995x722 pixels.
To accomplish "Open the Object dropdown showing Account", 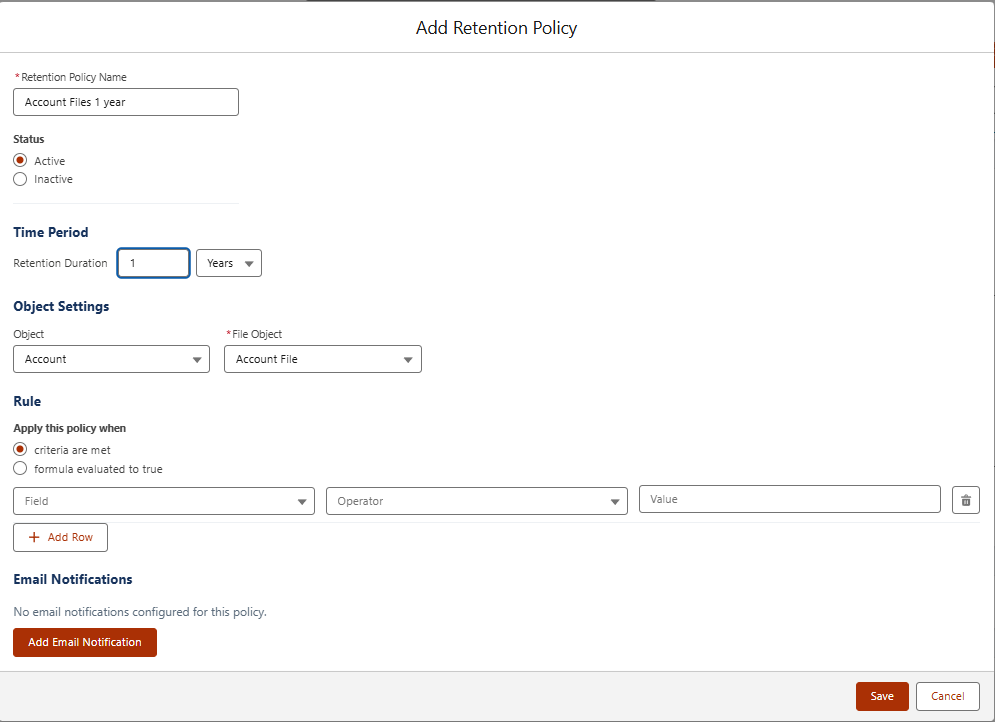I will [112, 359].
